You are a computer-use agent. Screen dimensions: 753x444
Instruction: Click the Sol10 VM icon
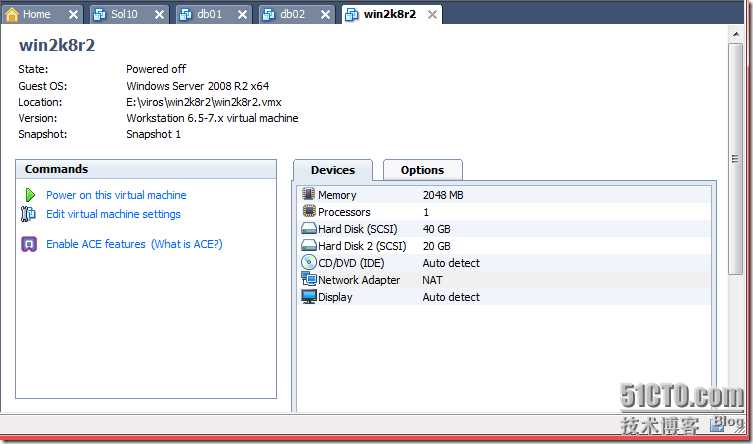coord(99,15)
